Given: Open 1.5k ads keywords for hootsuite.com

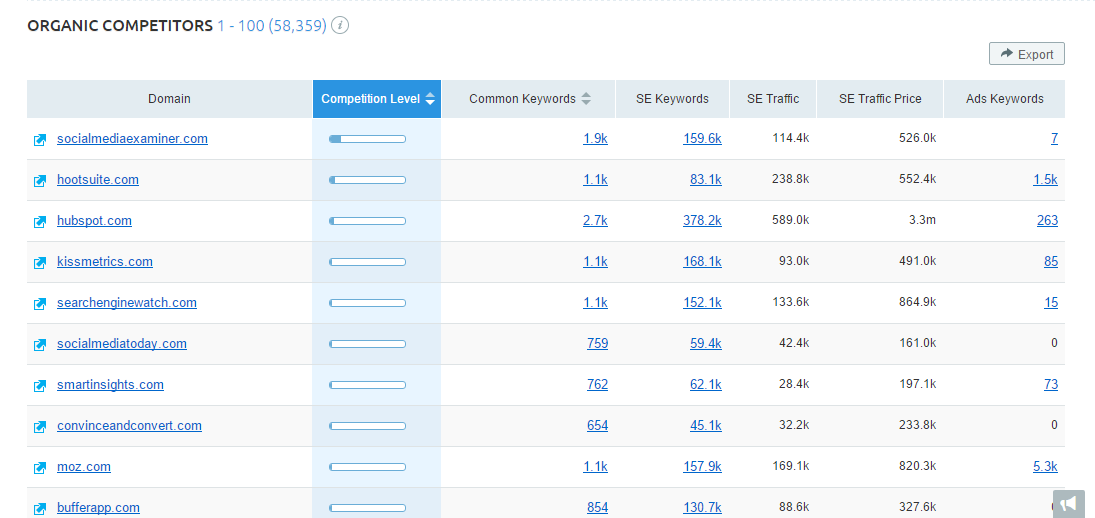Looking at the screenshot, I should pyautogui.click(x=1045, y=179).
